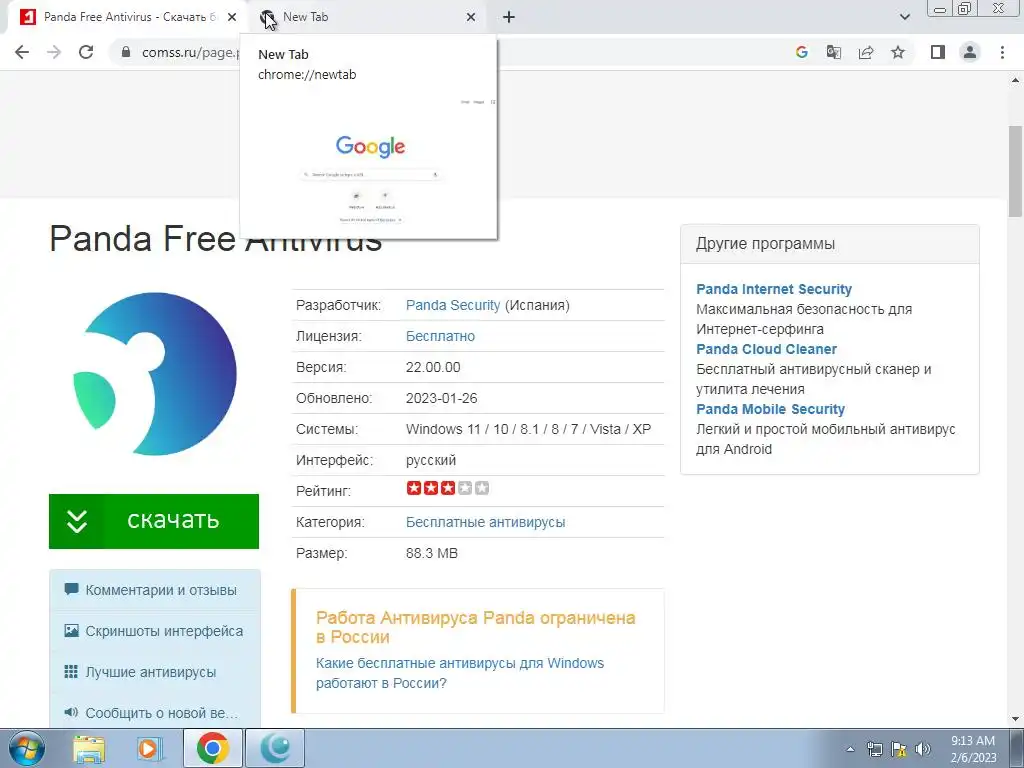
Task: Click the padlock site info icon
Action: (x=127, y=52)
